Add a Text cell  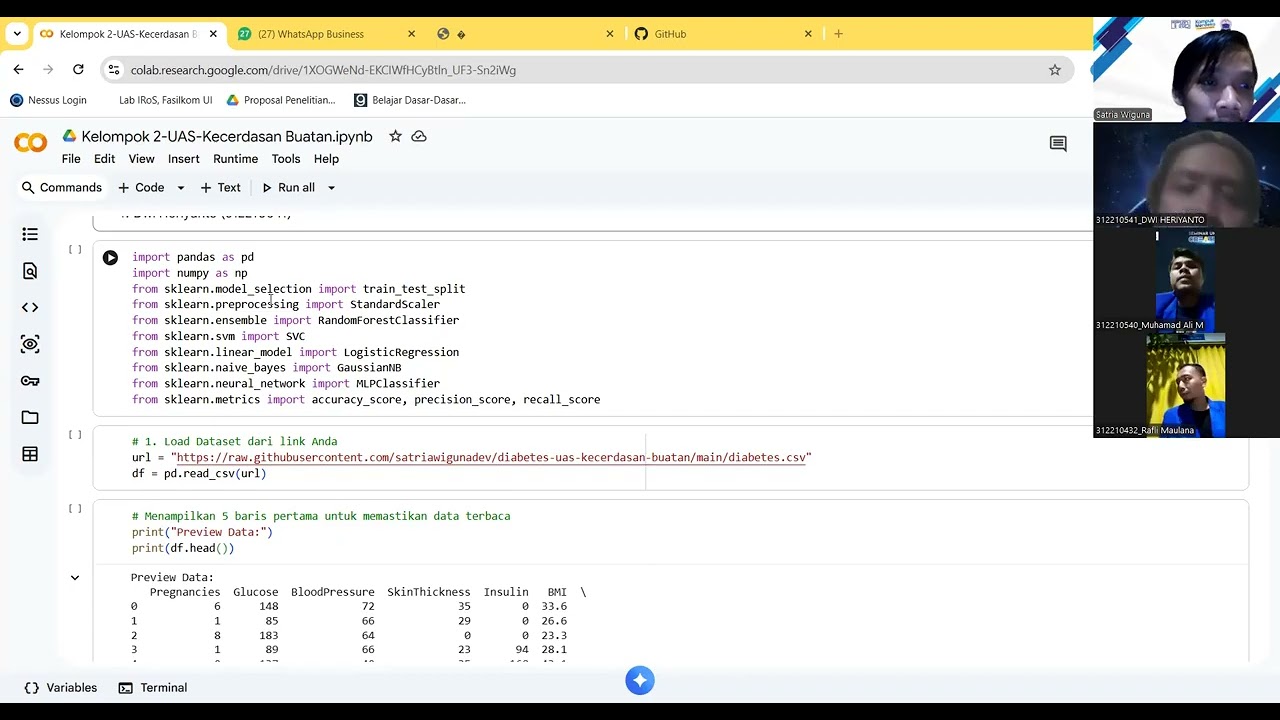coord(221,188)
